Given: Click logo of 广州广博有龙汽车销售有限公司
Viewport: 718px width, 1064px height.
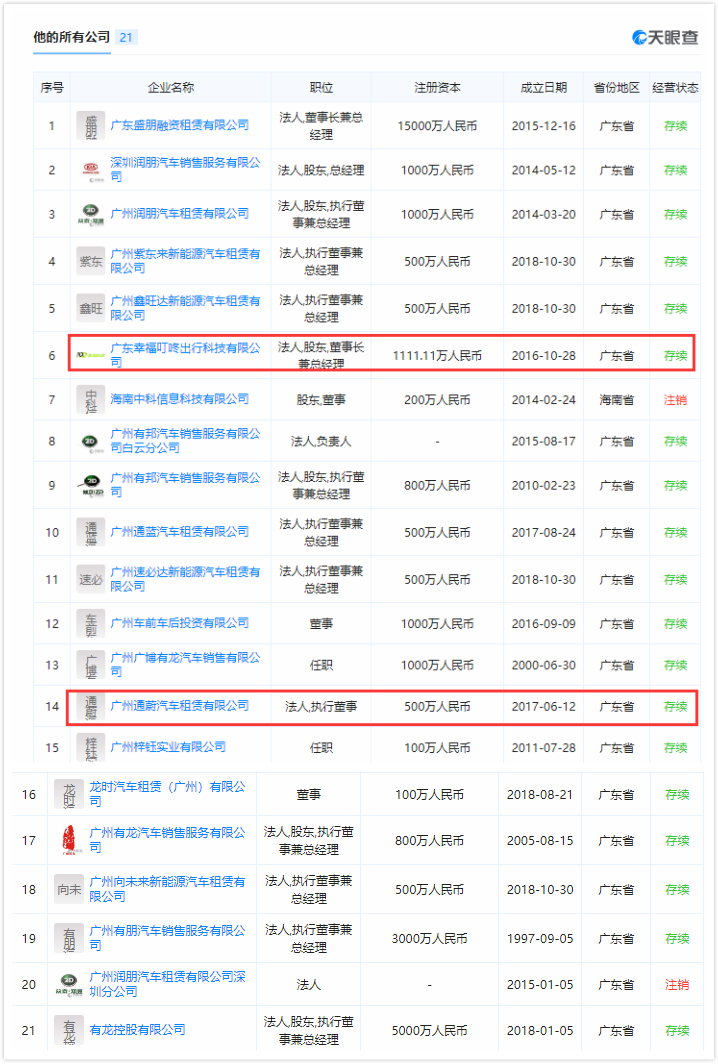Looking at the screenshot, I should (x=90, y=665).
